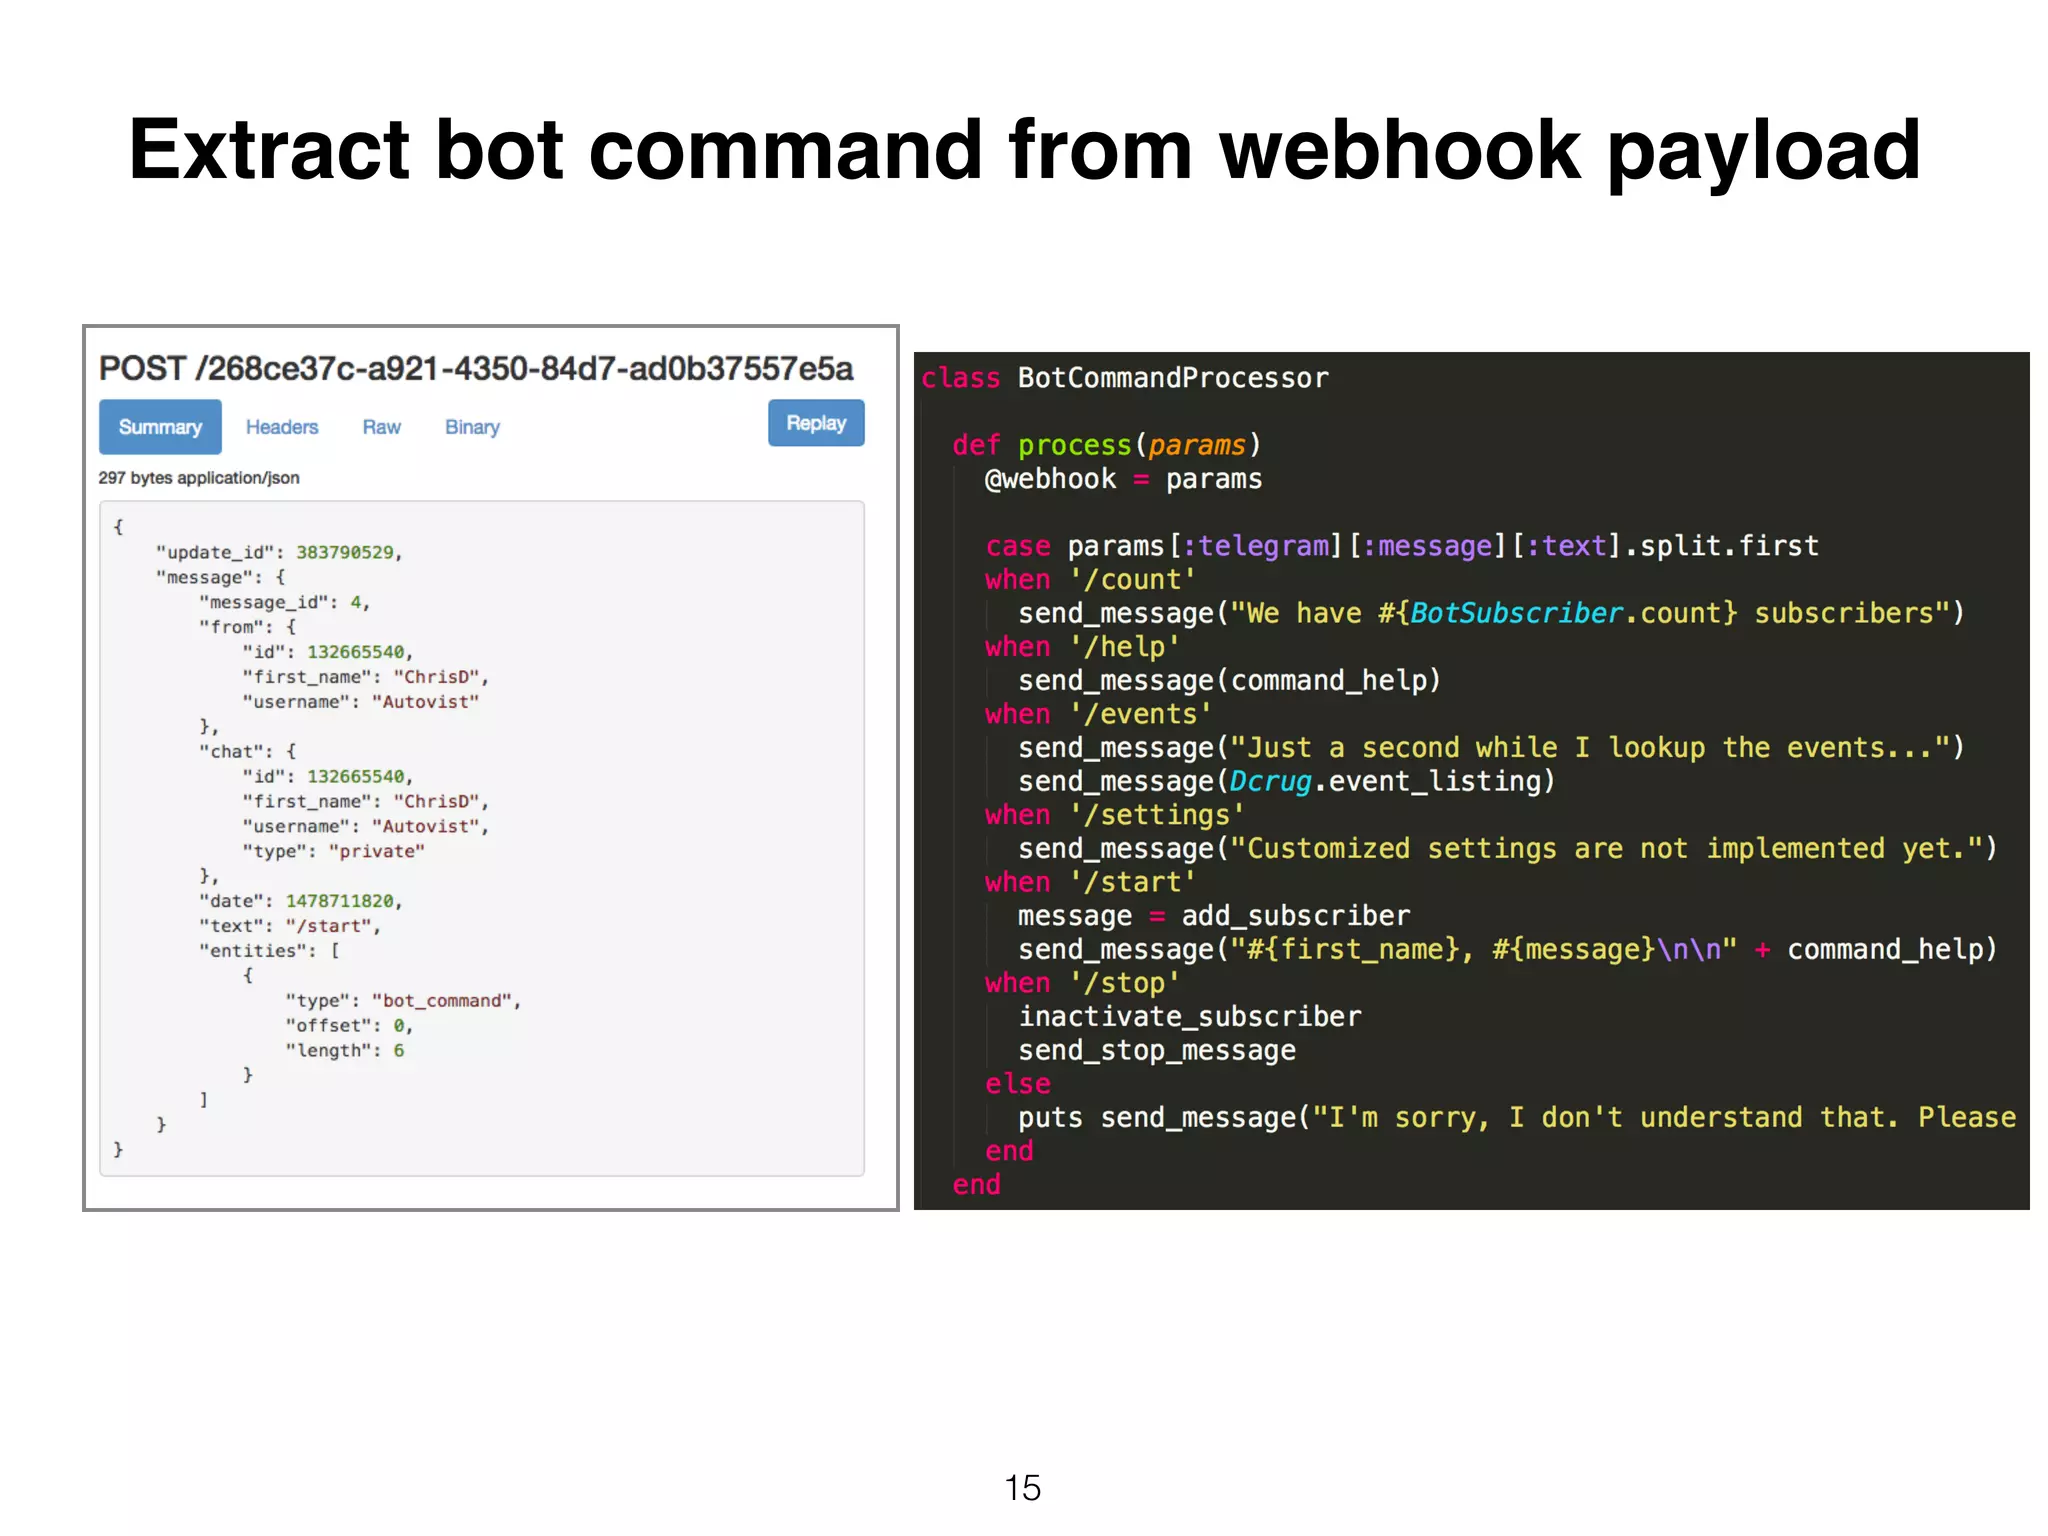Click the 'def process(params)' line
Image resolution: width=2048 pixels, height=1536 pixels.
1107,445
